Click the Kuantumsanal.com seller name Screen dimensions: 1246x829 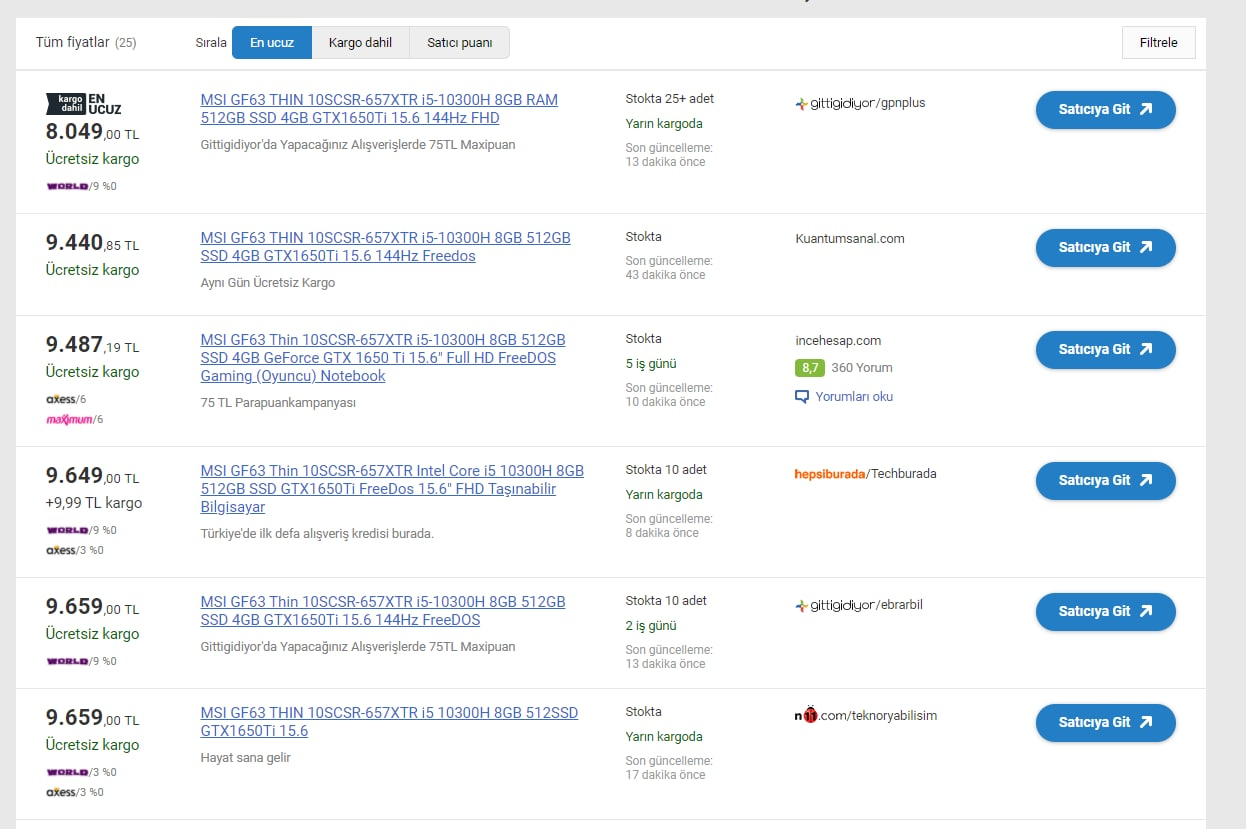click(850, 239)
